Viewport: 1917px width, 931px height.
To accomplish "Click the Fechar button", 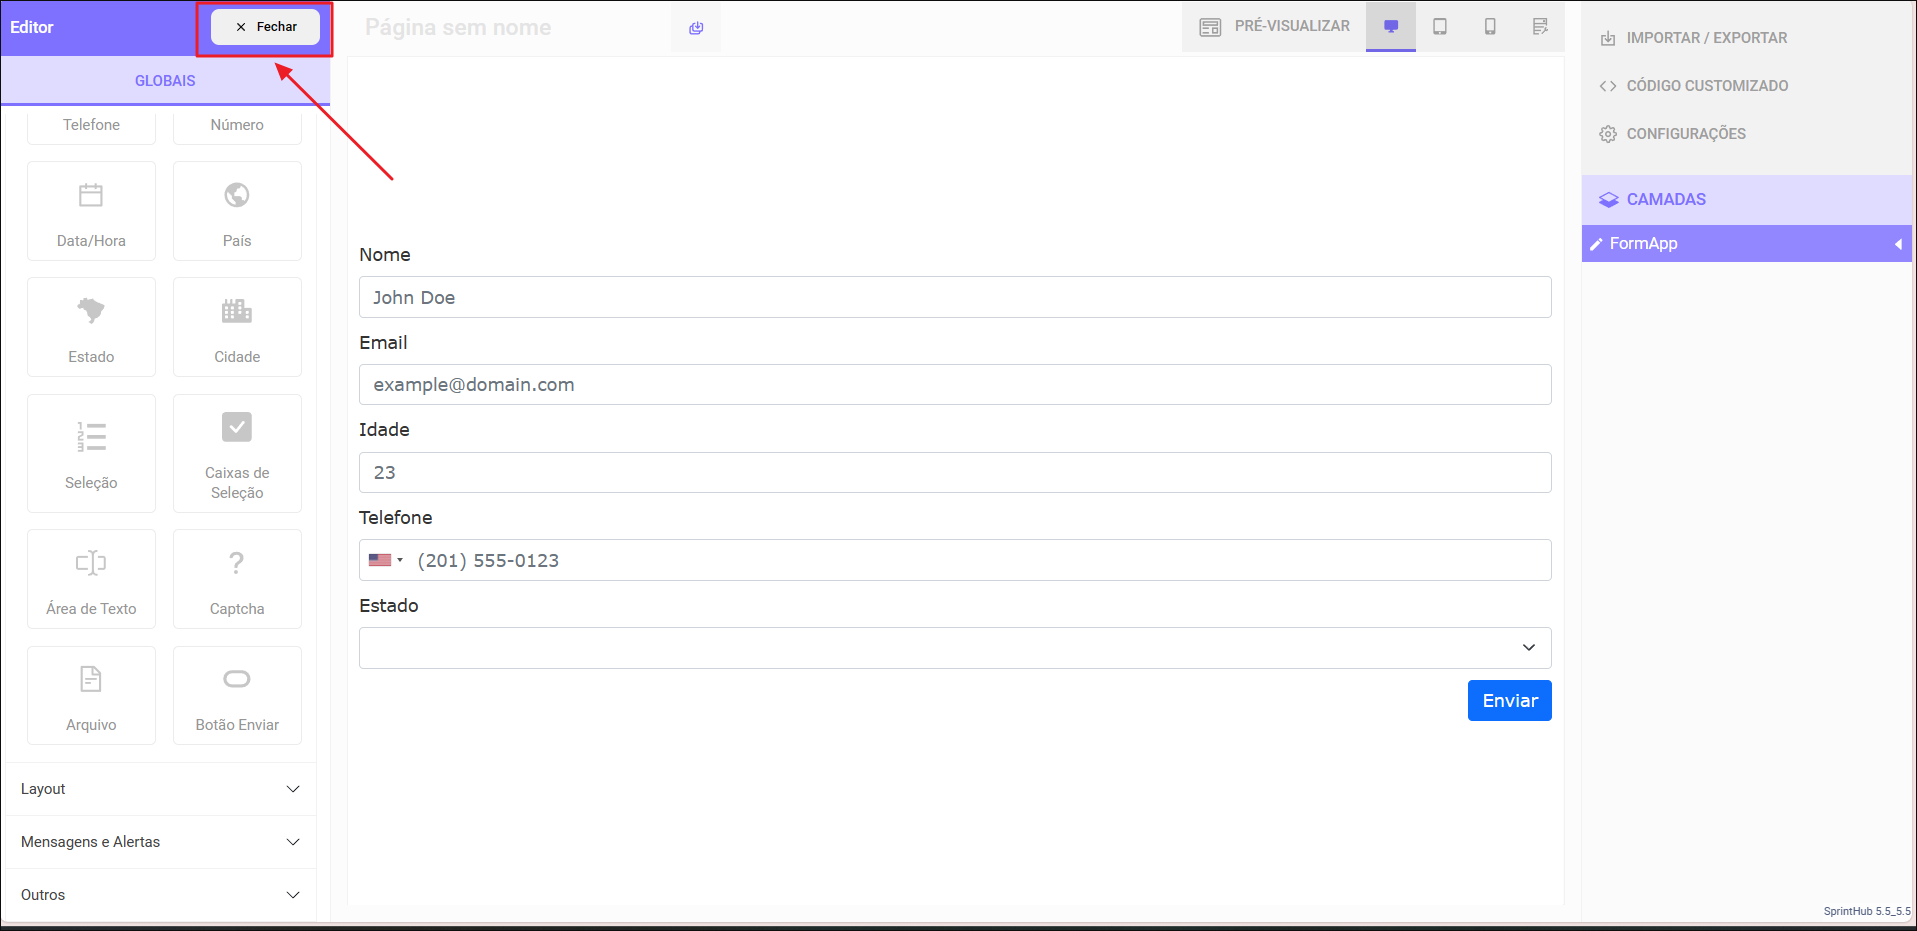I will point(266,27).
